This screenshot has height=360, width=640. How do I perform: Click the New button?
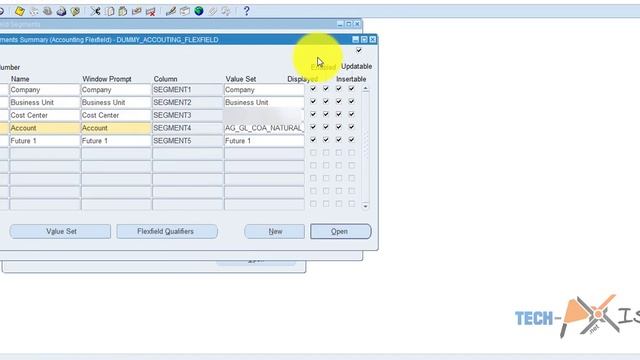tap(275, 231)
